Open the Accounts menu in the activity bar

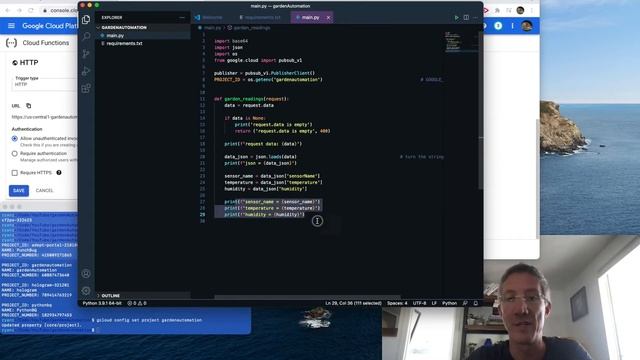pos(86,273)
